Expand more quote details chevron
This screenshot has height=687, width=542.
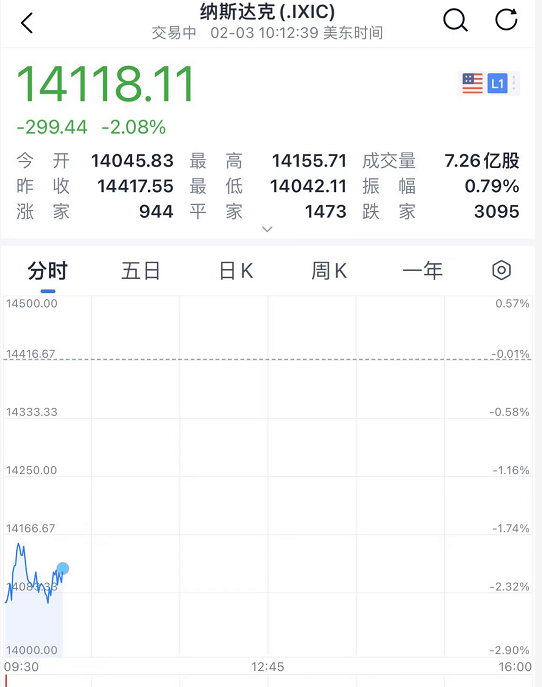click(267, 229)
